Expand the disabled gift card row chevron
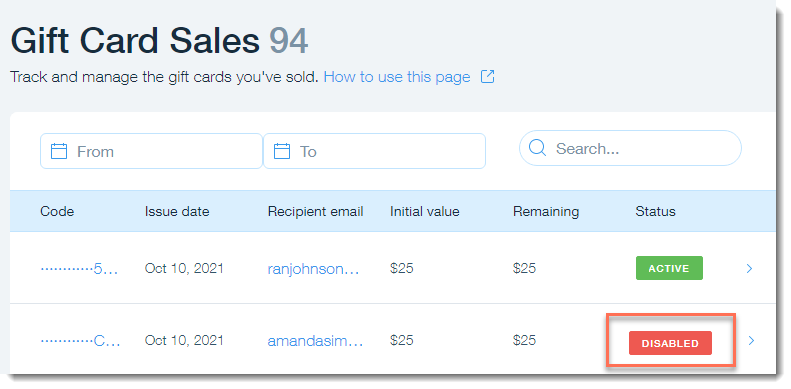The height and width of the screenshot is (389, 791). (751, 341)
